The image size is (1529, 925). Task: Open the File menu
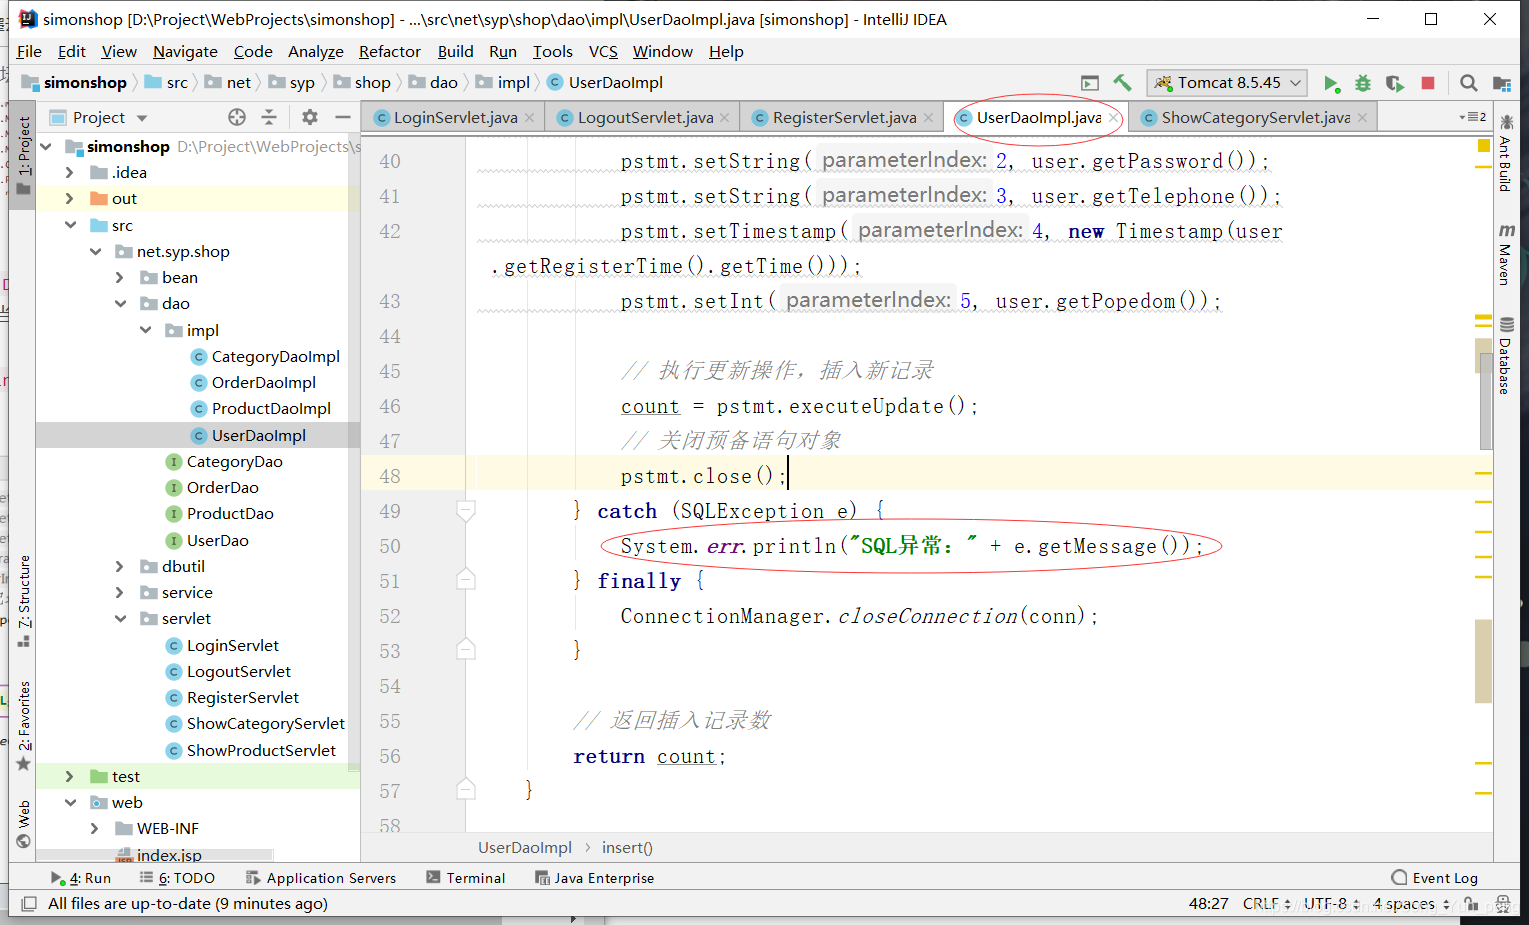pos(29,51)
